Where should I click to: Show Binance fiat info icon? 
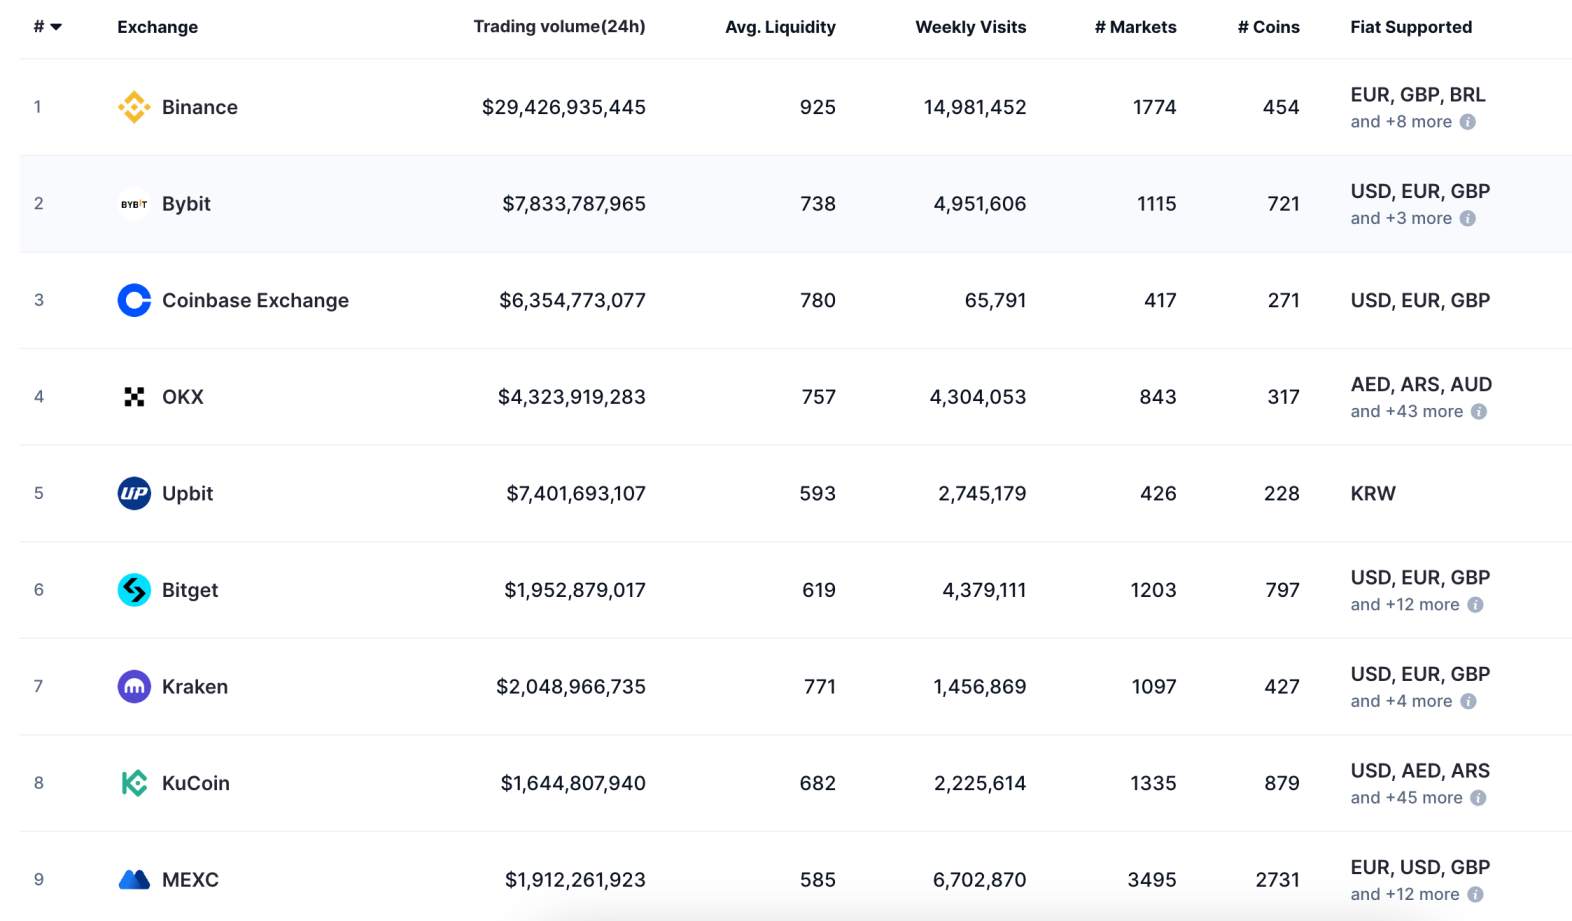click(x=1467, y=122)
